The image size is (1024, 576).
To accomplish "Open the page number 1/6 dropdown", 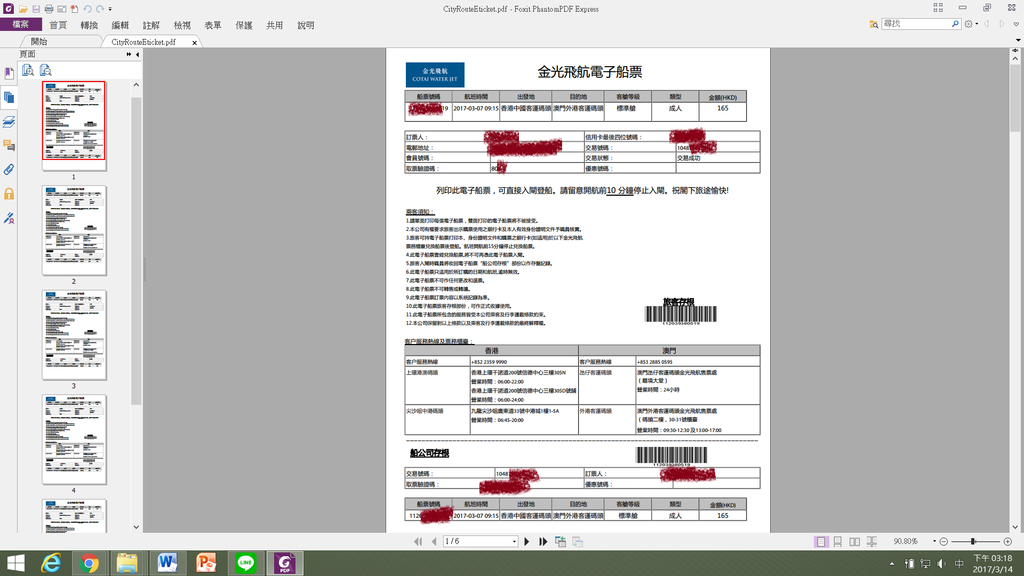I will [x=514, y=541].
